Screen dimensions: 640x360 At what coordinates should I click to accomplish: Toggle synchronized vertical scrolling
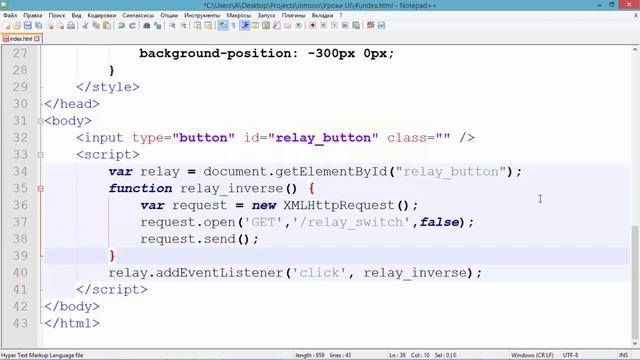click(x=198, y=25)
